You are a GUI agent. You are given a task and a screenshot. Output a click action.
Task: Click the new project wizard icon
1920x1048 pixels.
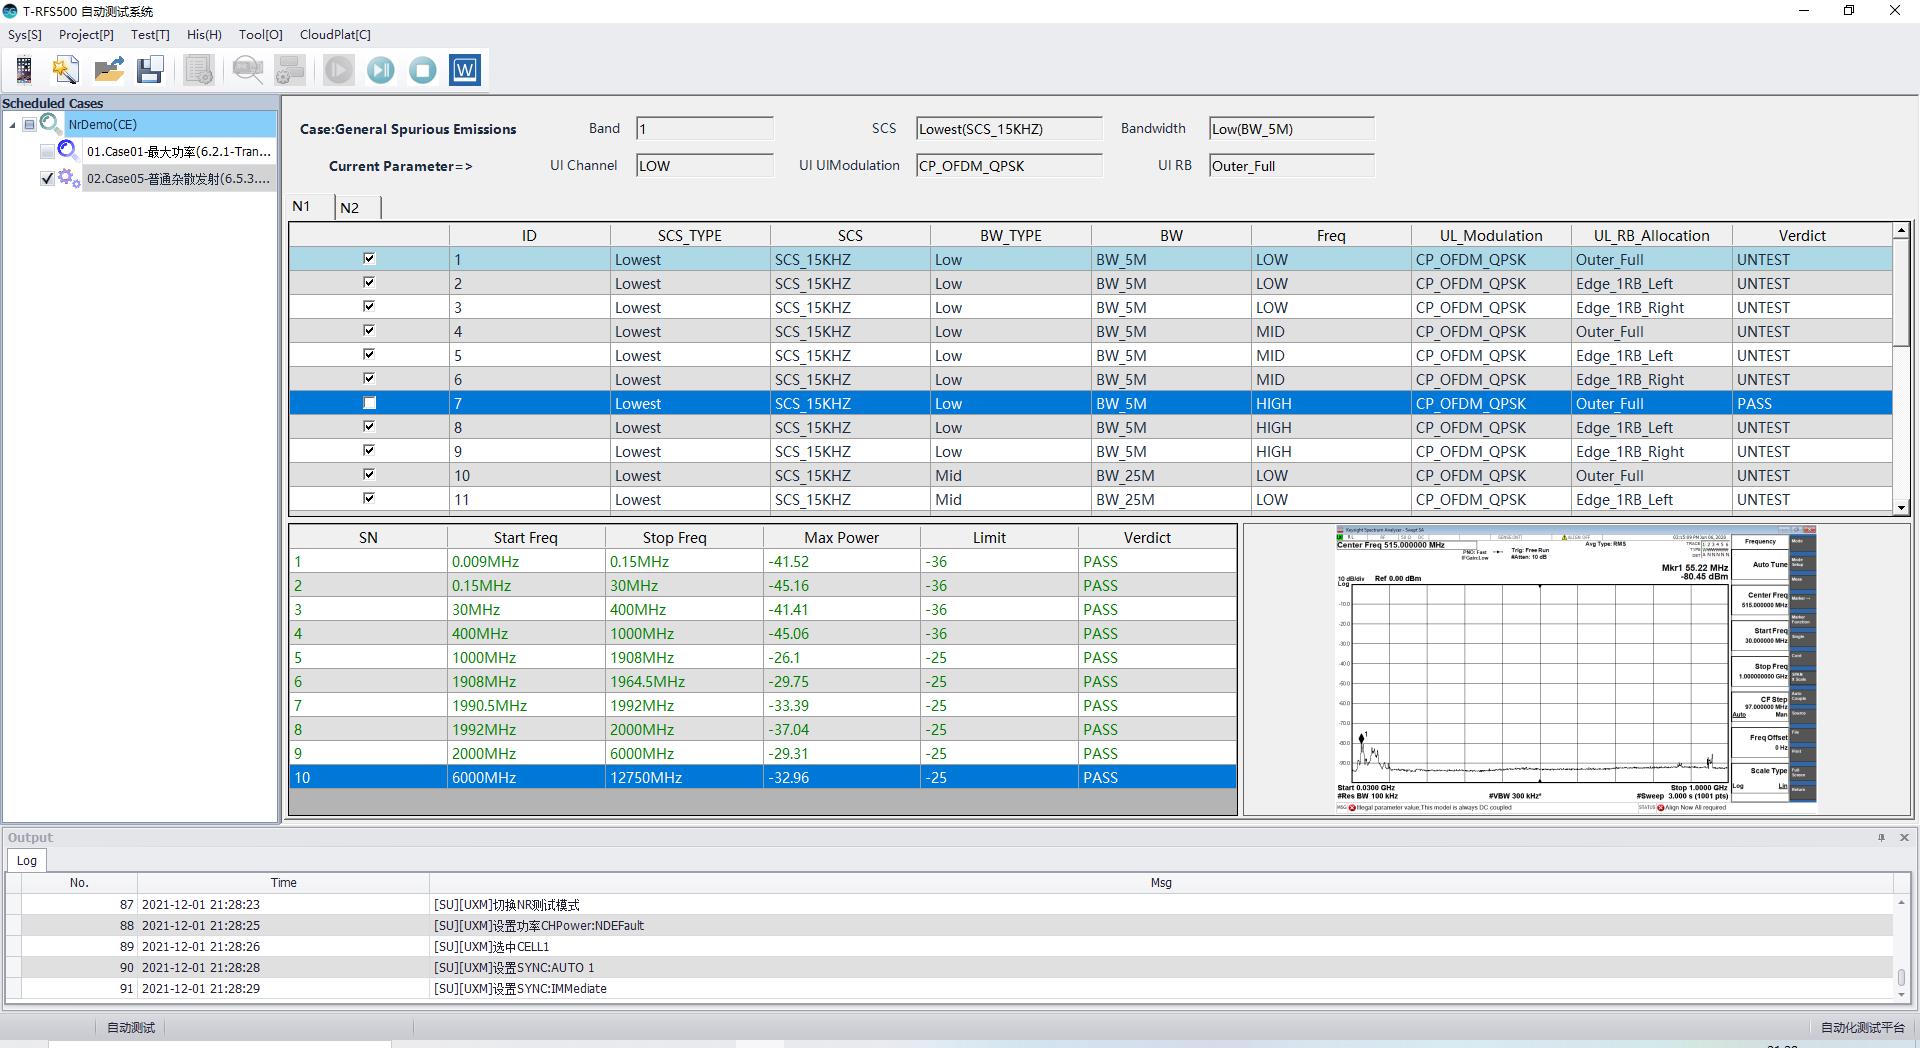pos(66,70)
